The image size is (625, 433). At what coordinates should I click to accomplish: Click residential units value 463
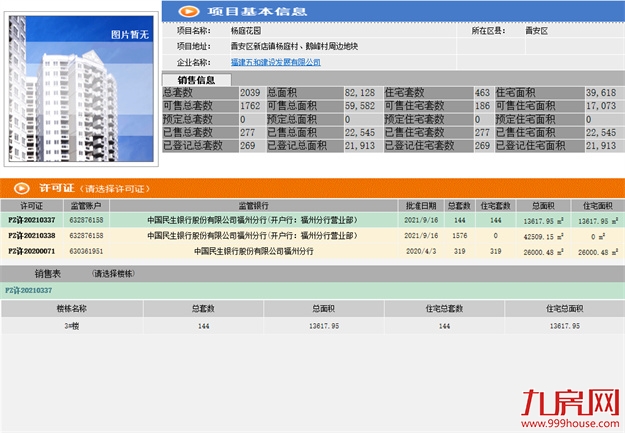[482, 93]
